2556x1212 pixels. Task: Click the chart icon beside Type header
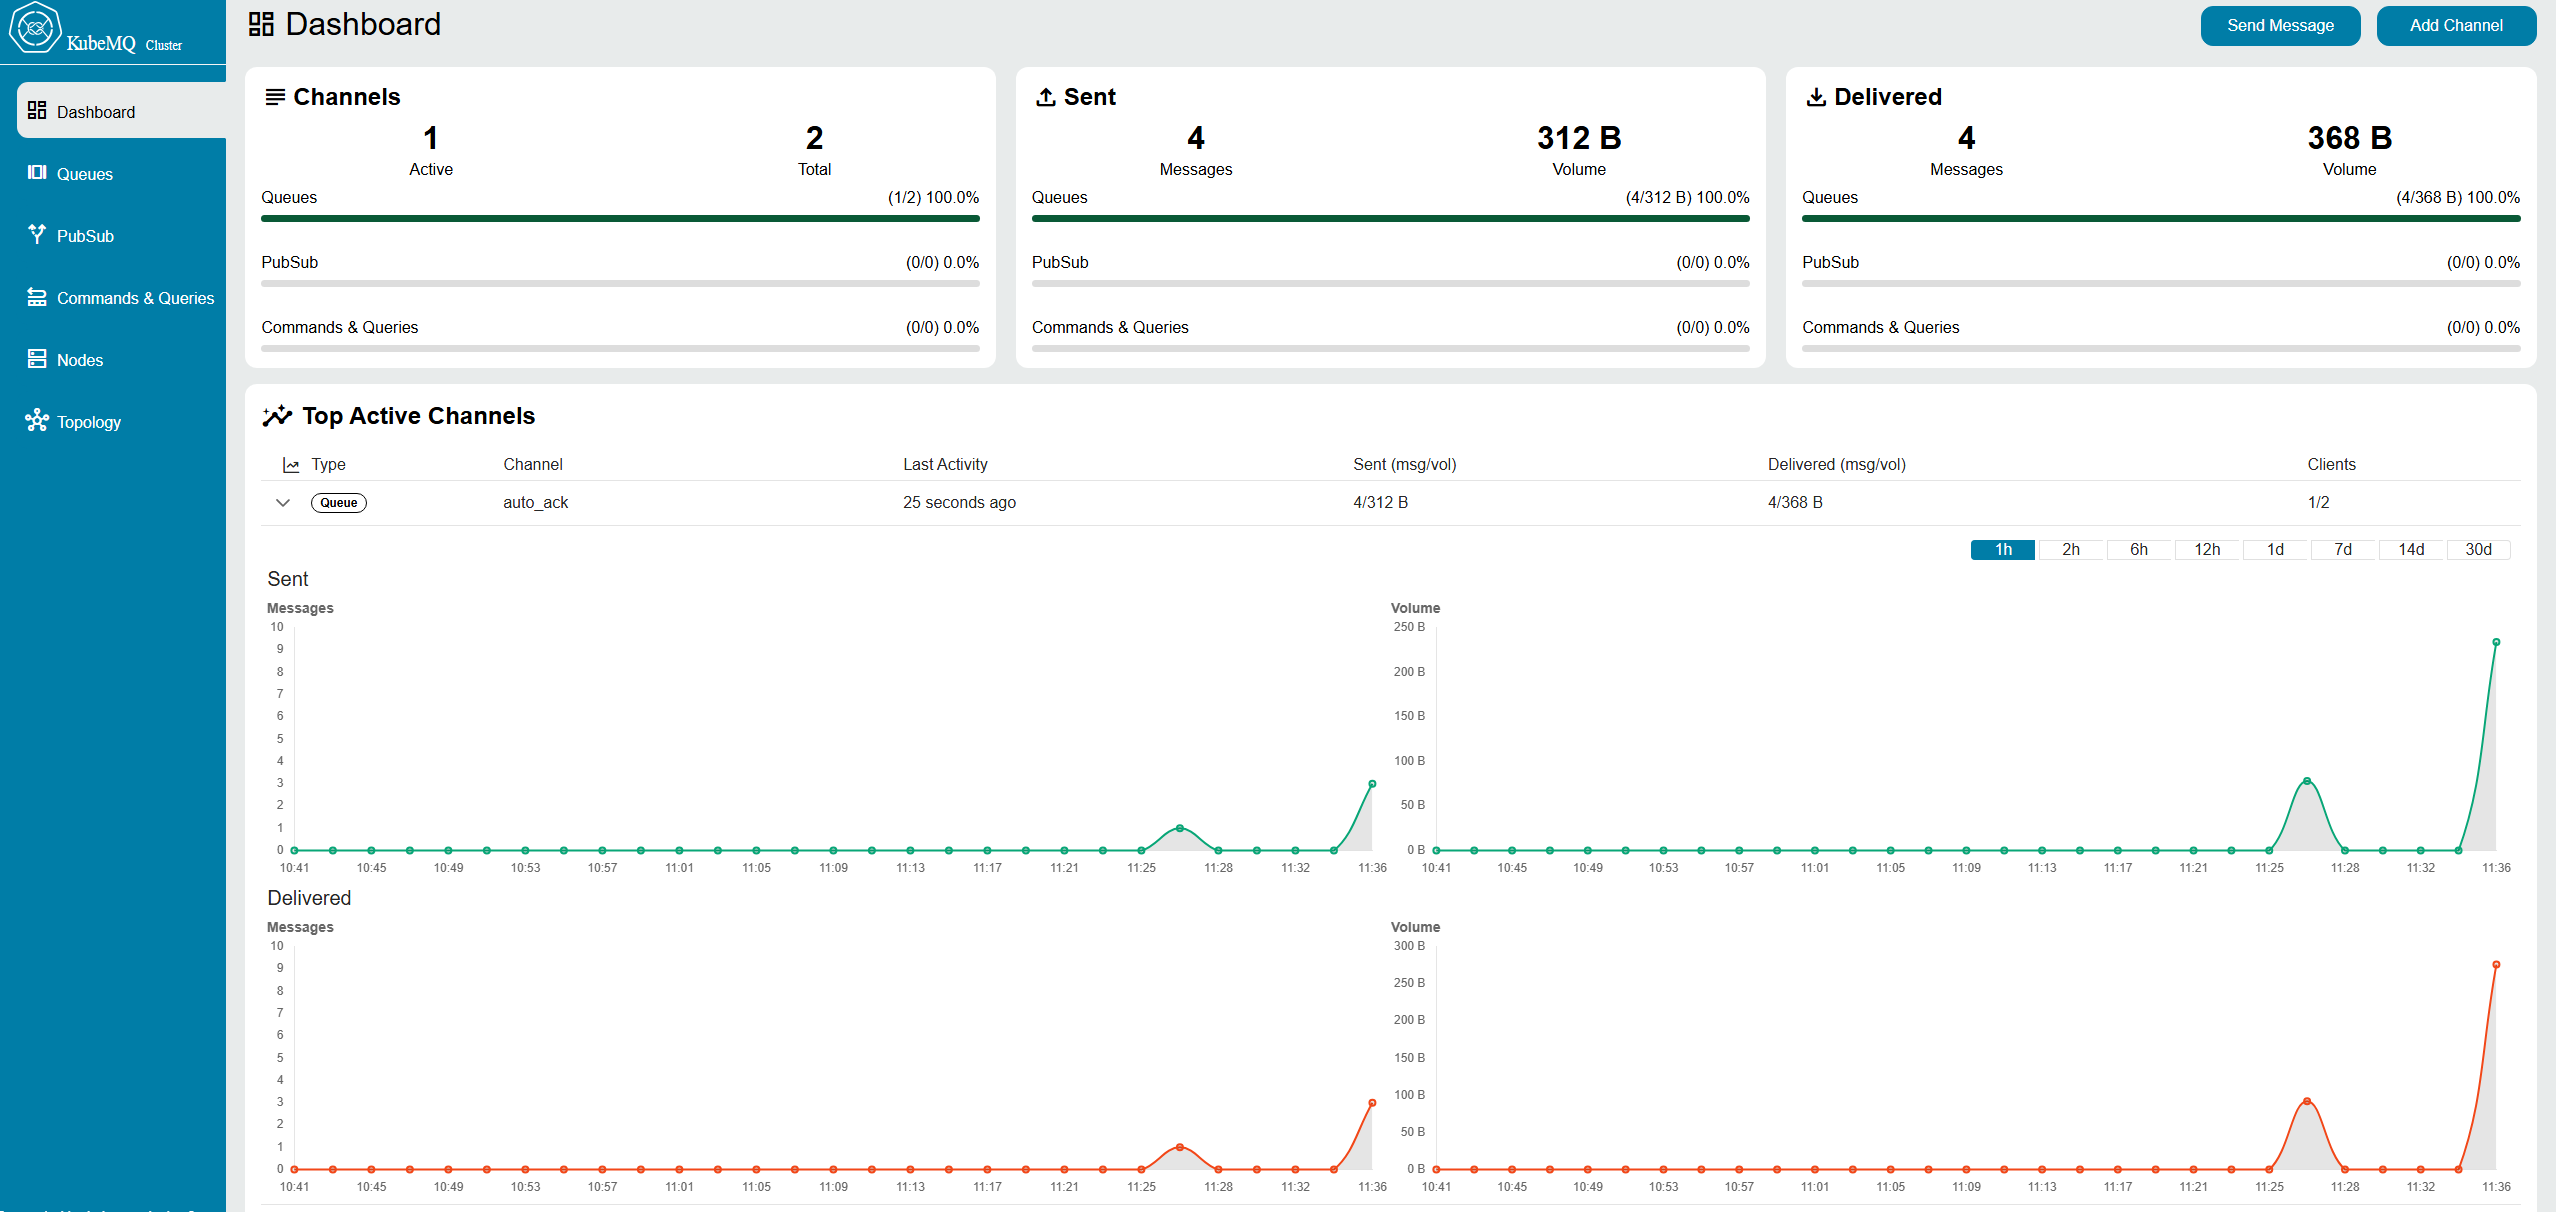point(291,465)
